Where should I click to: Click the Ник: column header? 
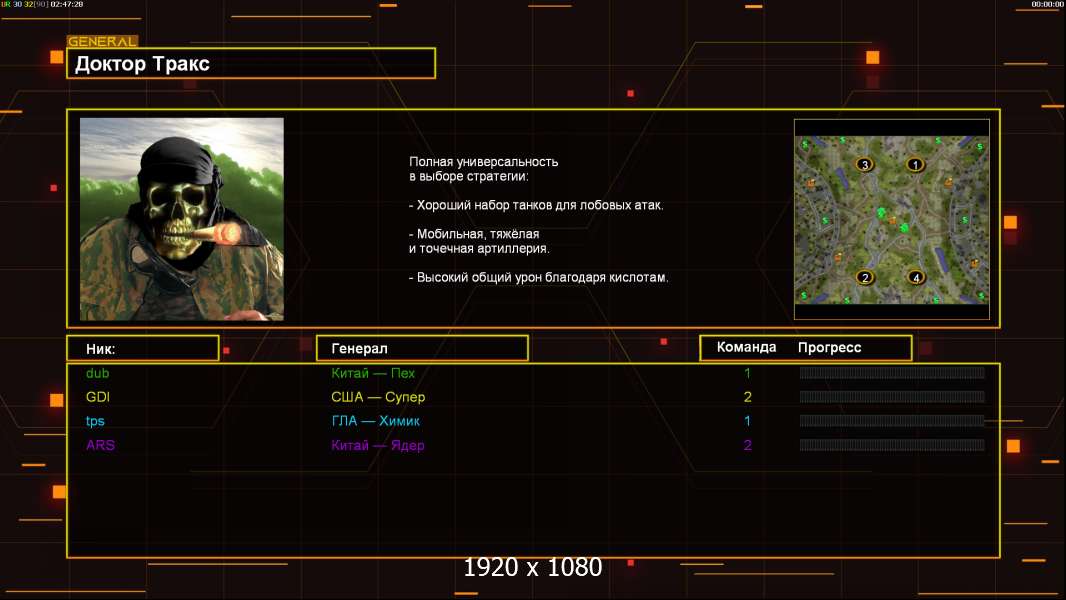142,348
